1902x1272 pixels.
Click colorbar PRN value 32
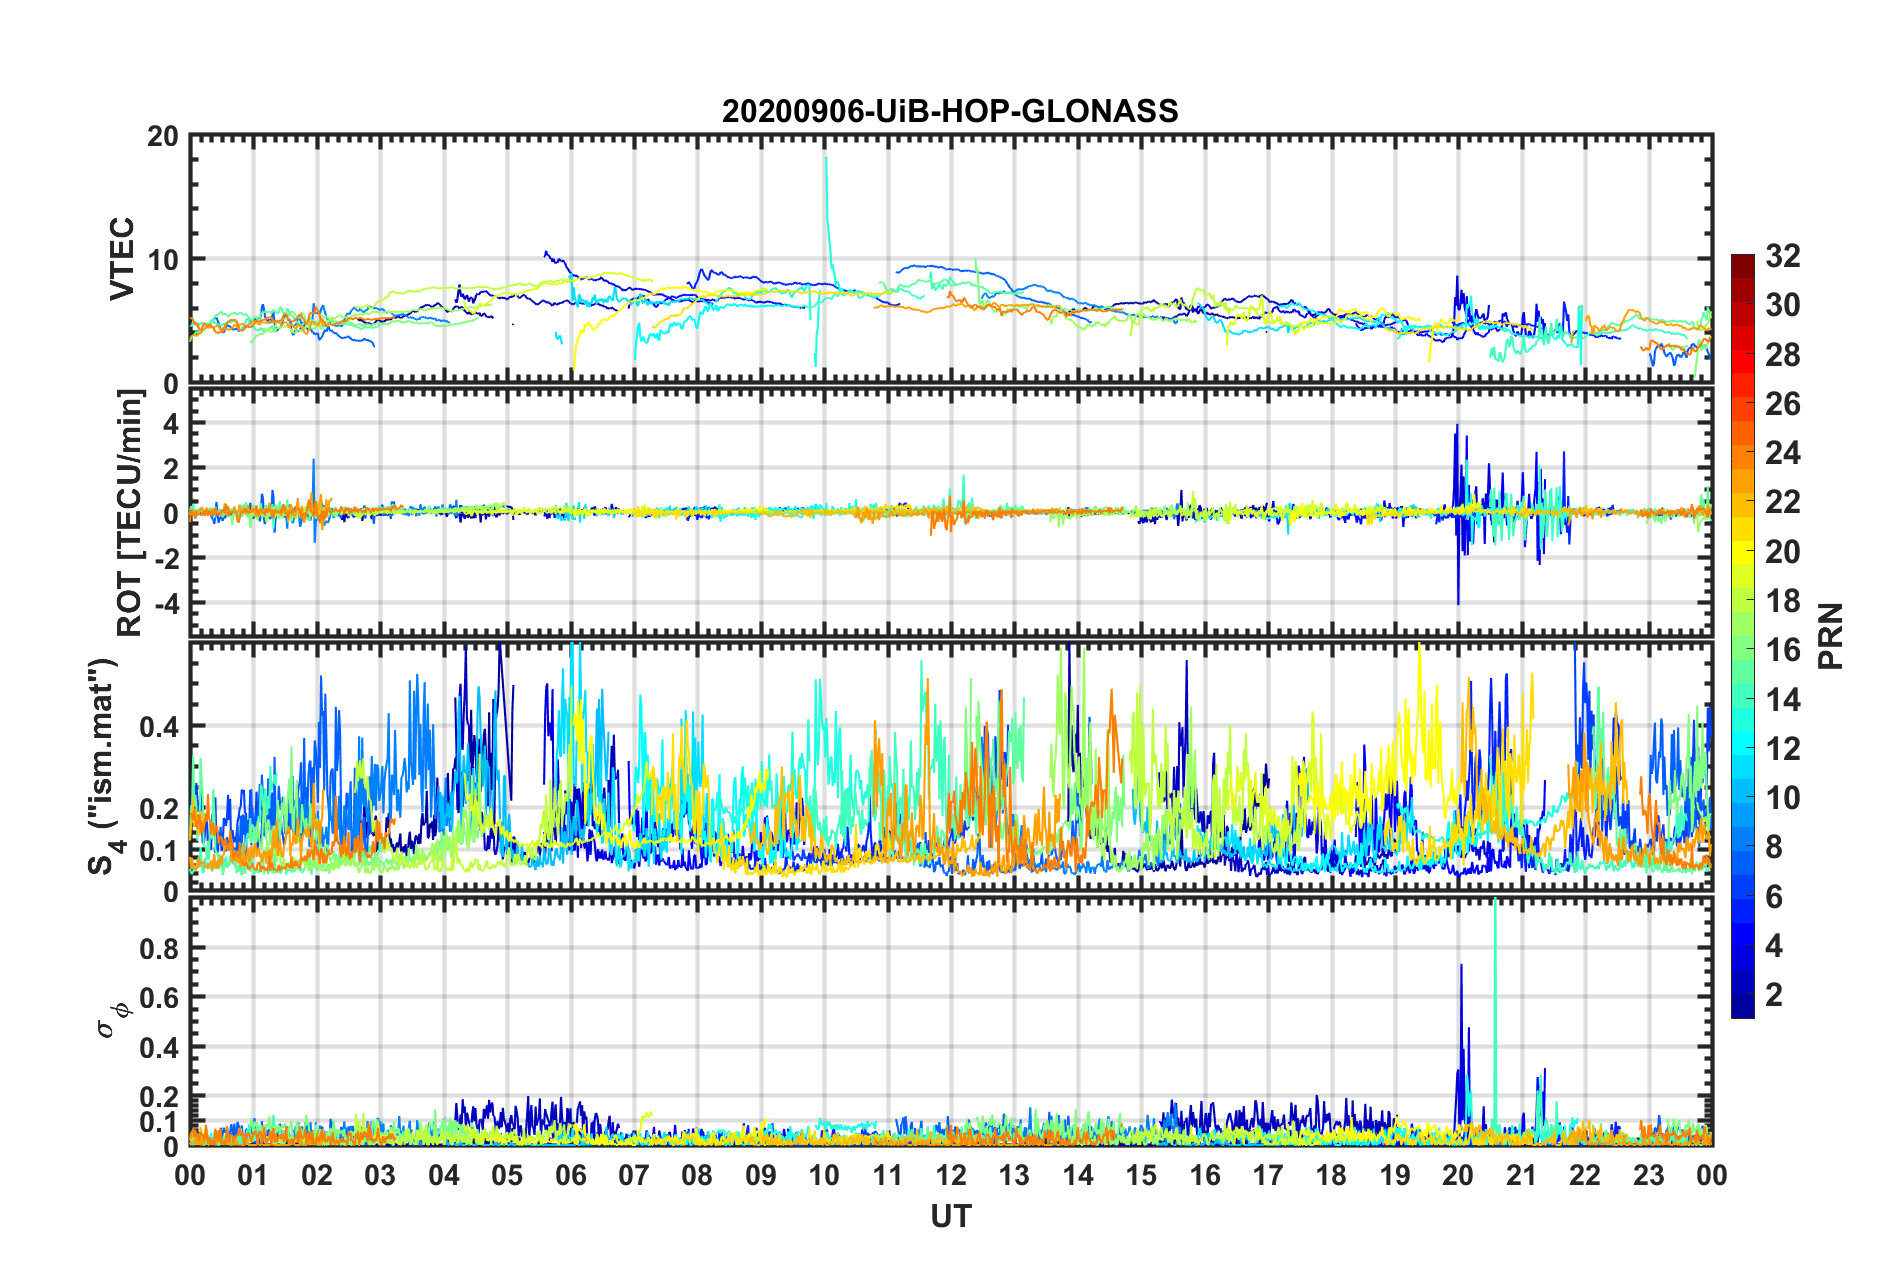[x=1783, y=256]
